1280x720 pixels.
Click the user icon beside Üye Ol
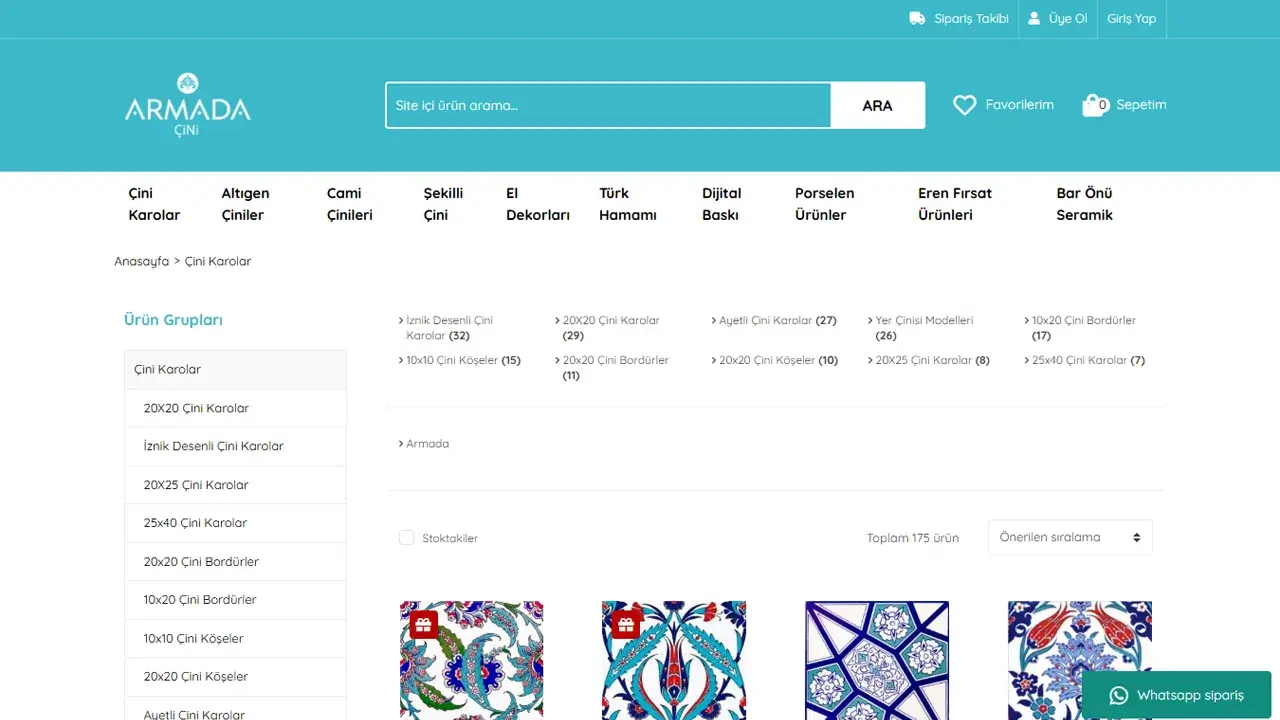pyautogui.click(x=1035, y=19)
